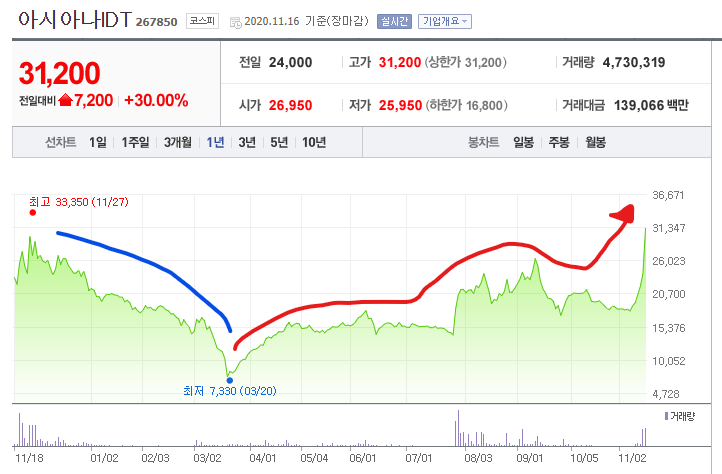Click the 4,728 price axis label

pos(666,394)
